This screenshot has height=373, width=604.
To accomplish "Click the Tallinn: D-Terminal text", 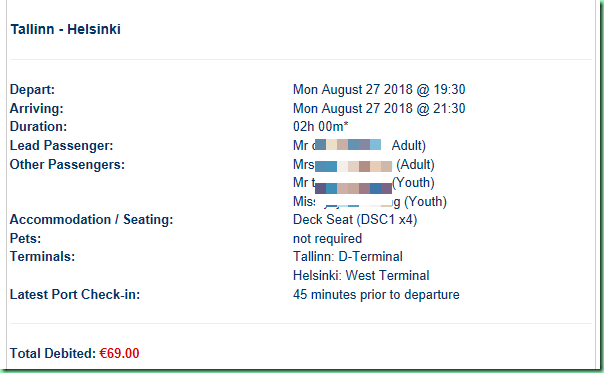I will [x=348, y=257].
